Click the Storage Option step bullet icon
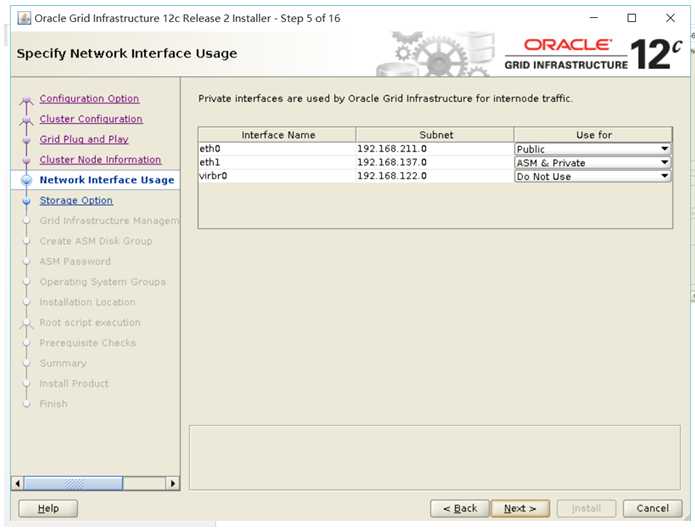 (27, 201)
